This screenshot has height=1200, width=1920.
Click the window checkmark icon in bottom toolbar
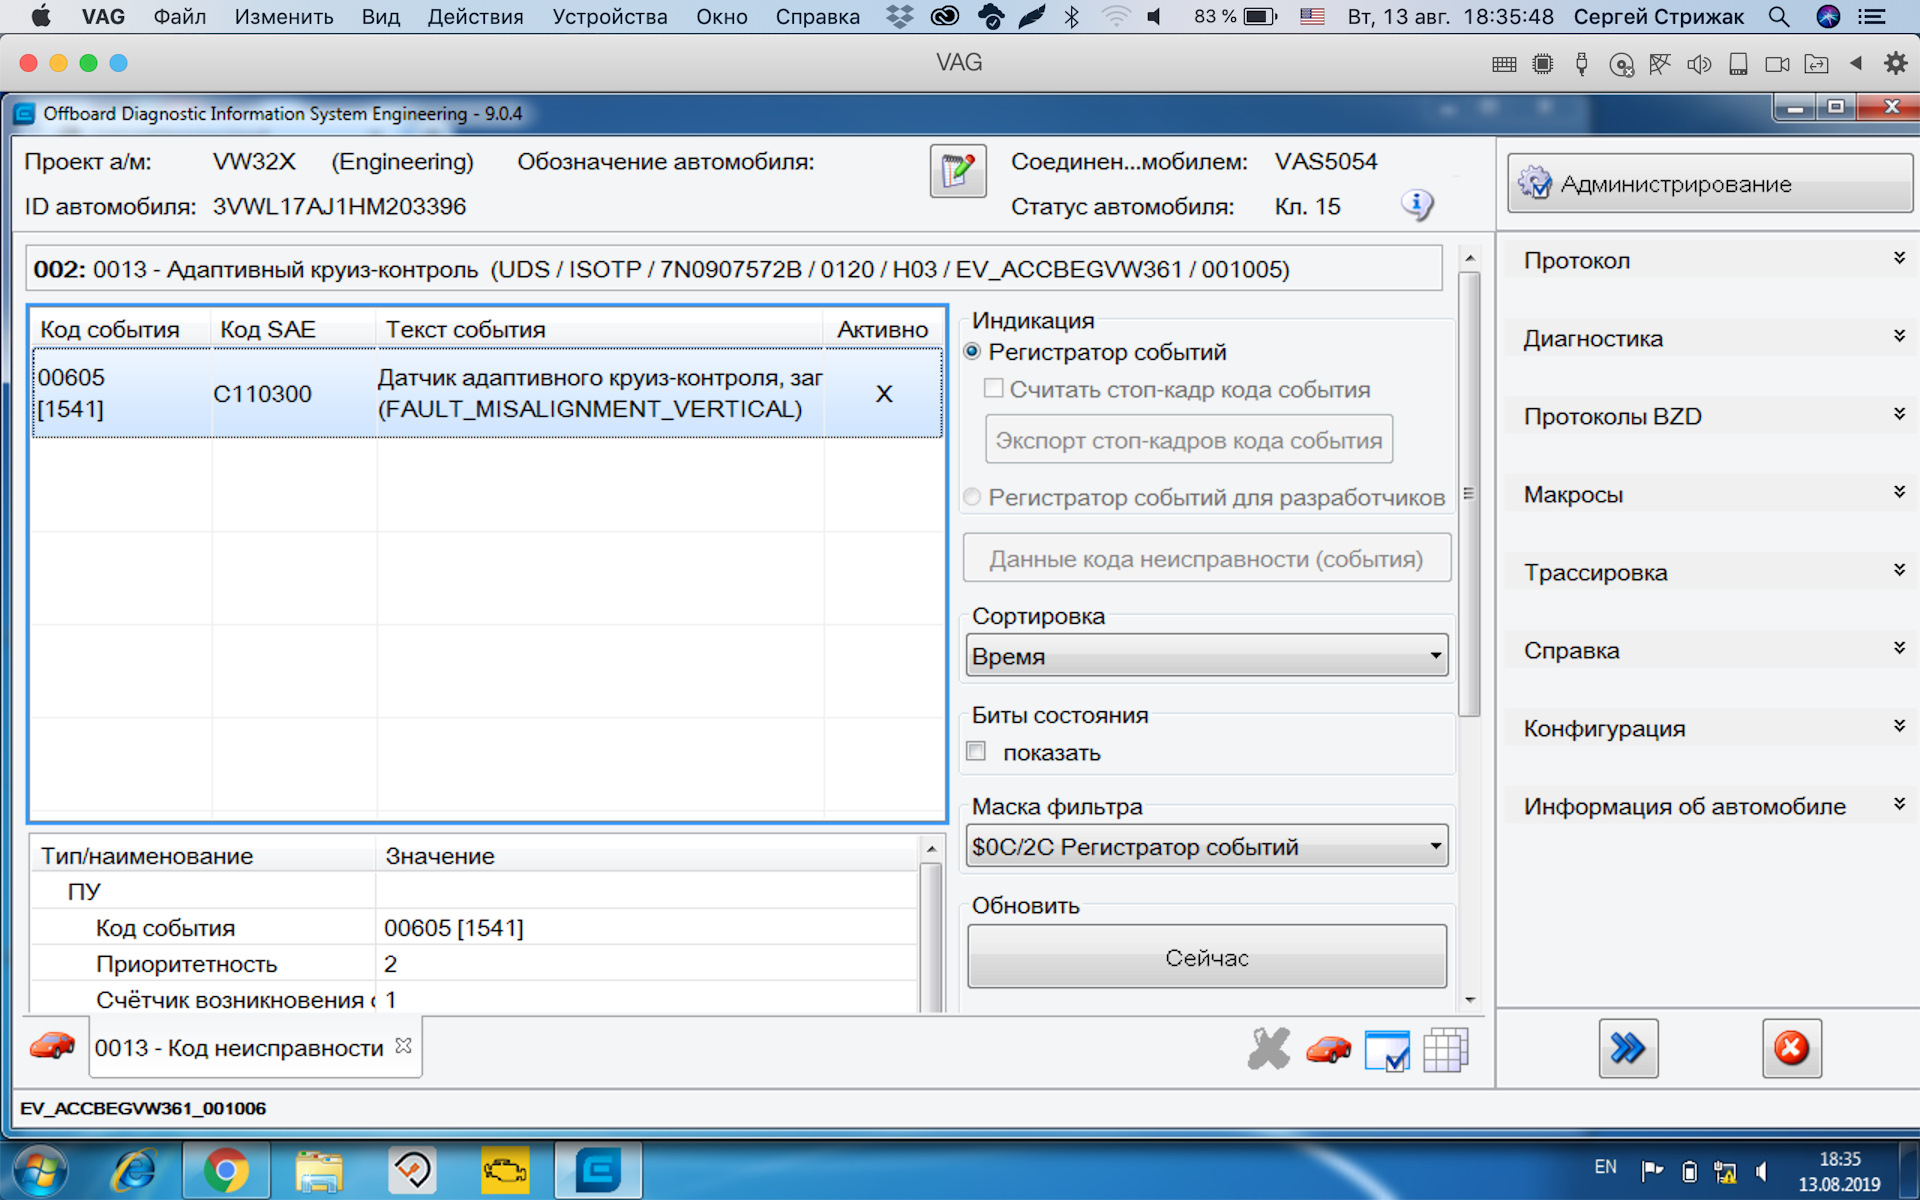(x=1387, y=1050)
